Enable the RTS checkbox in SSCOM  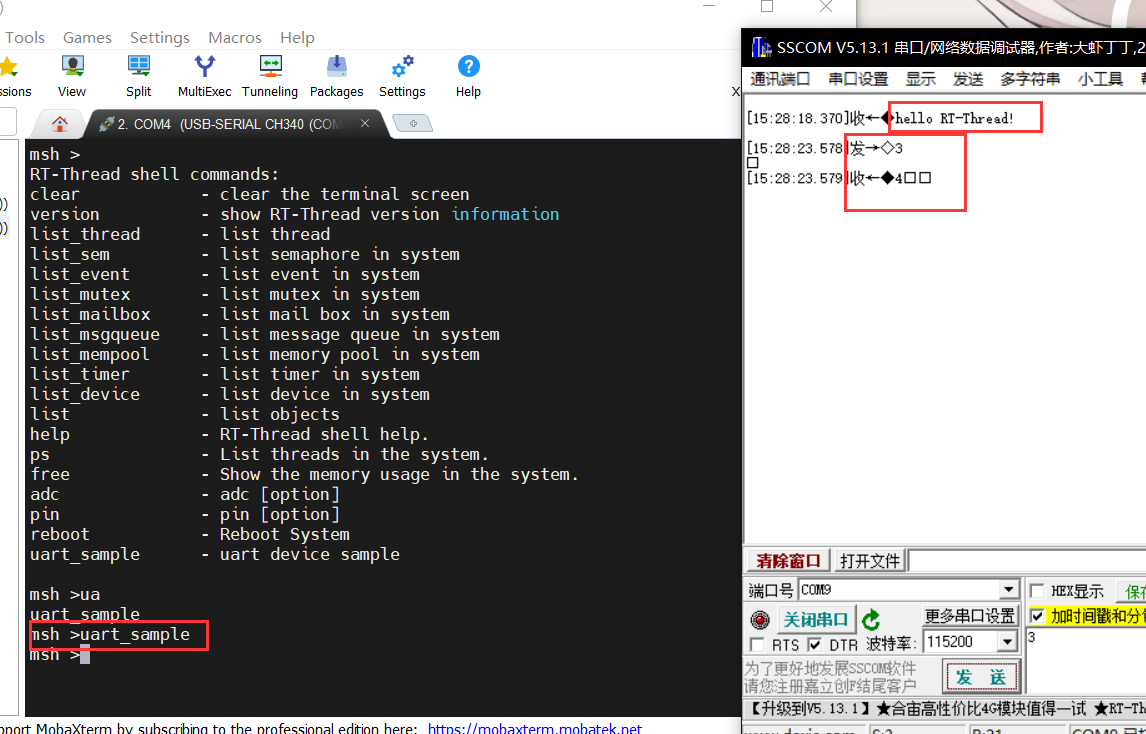[x=757, y=644]
